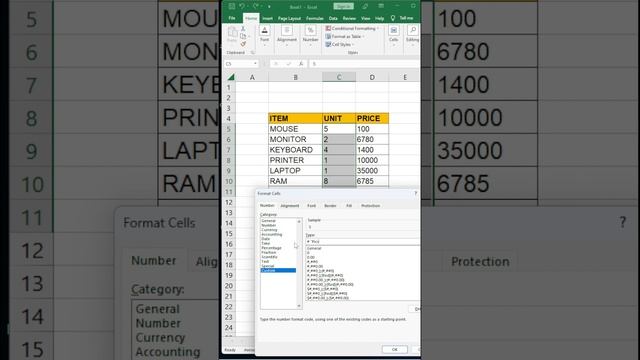Click the KEYBOARD unit cell showing 4

click(339, 150)
